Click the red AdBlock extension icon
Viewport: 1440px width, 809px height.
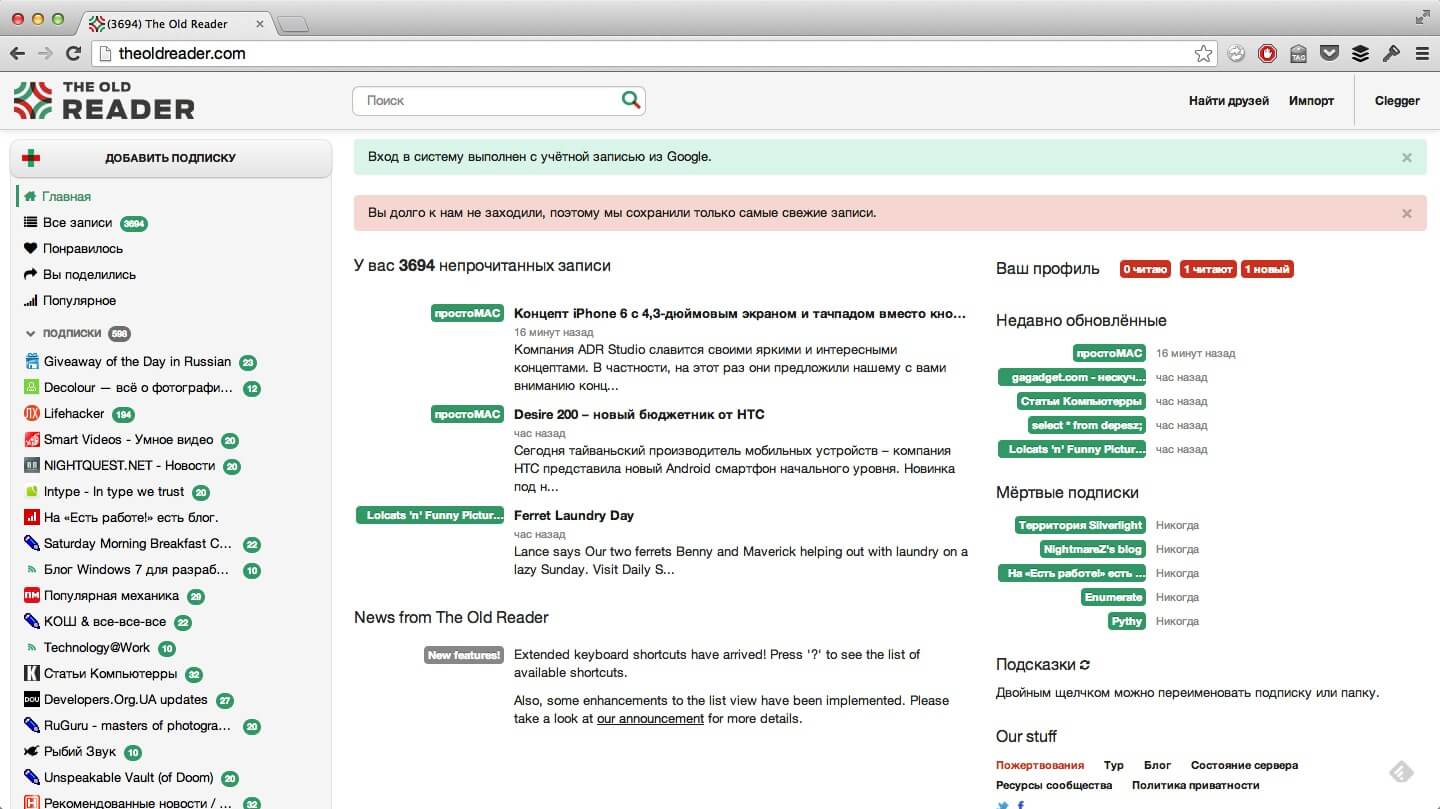1267,54
